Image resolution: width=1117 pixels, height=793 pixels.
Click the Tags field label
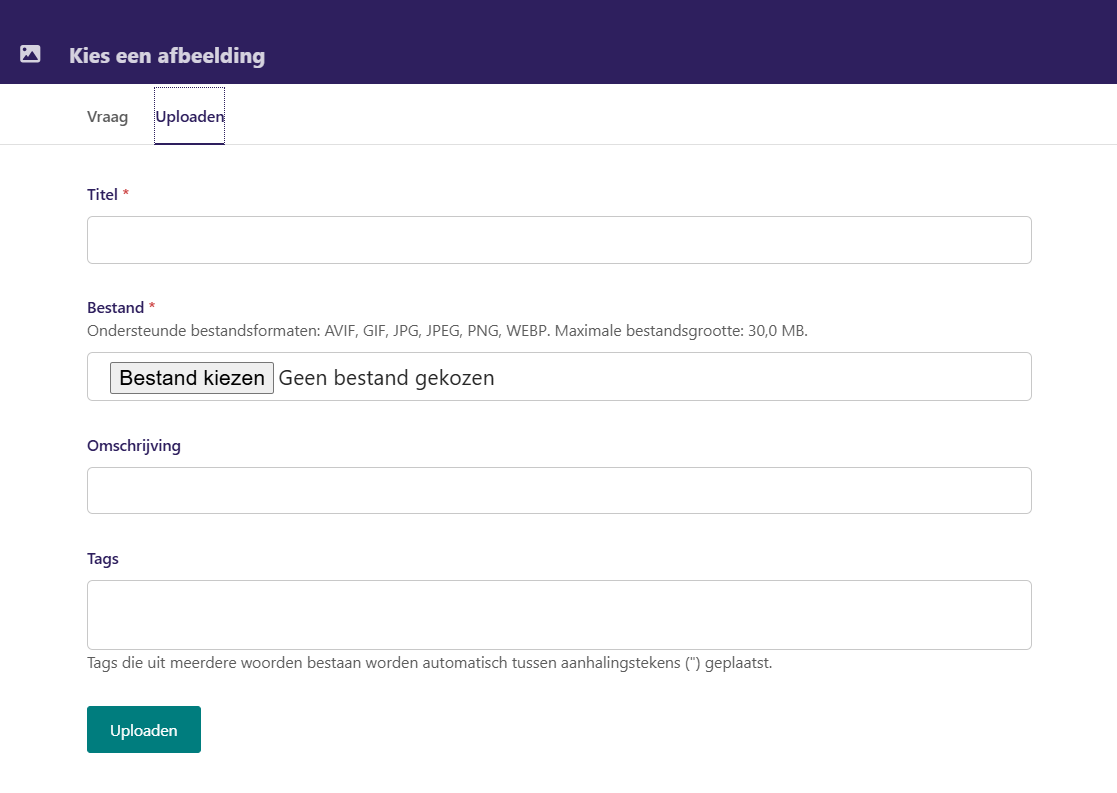[103, 559]
